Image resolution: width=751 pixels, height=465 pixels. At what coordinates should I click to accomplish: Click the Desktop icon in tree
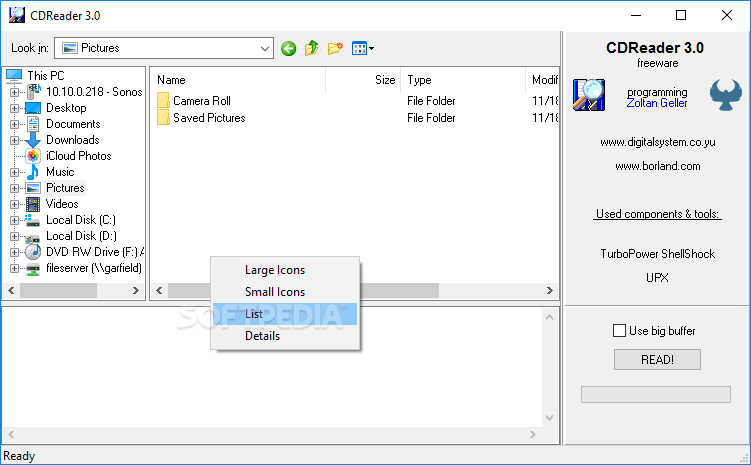(x=33, y=108)
